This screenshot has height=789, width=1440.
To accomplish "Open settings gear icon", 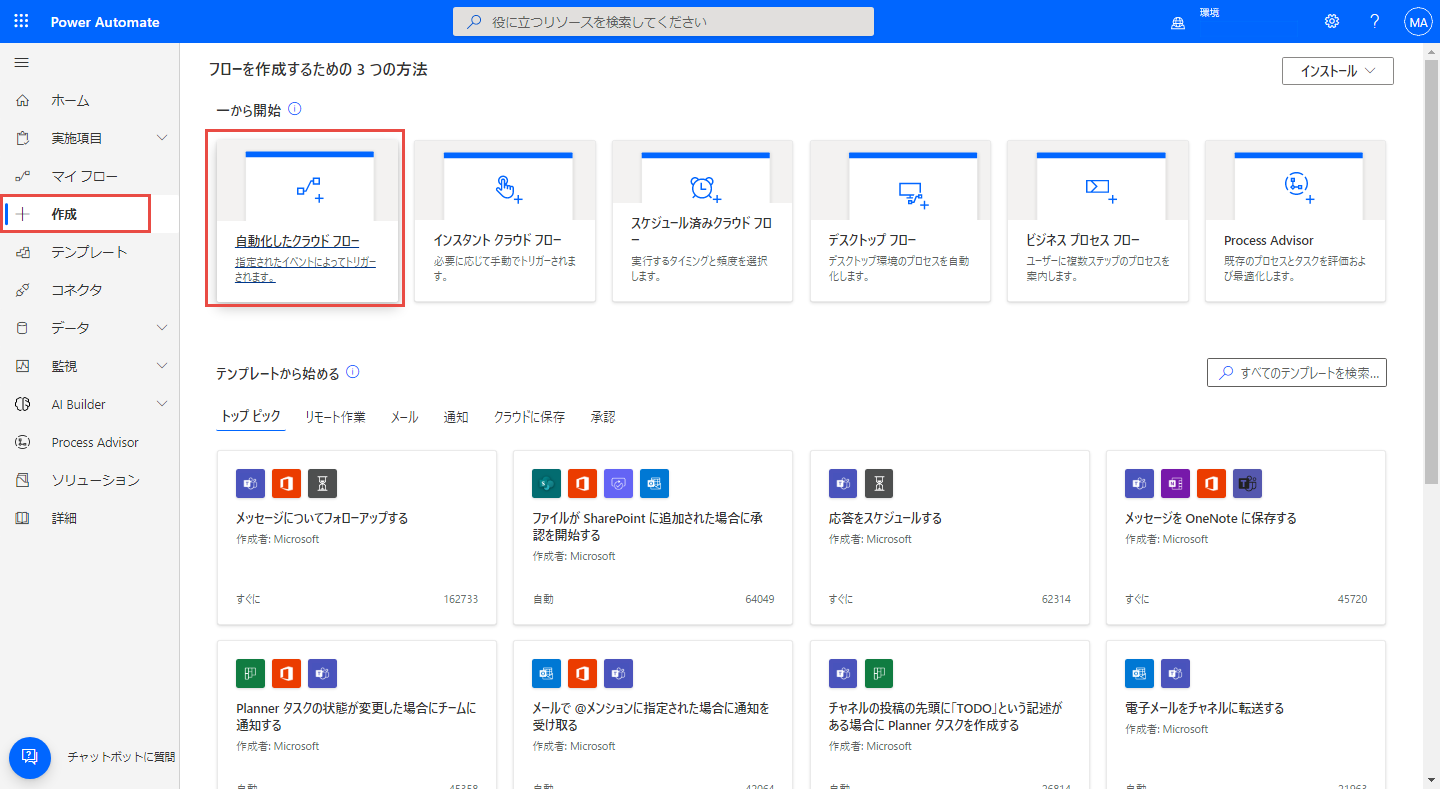I will point(1332,21).
